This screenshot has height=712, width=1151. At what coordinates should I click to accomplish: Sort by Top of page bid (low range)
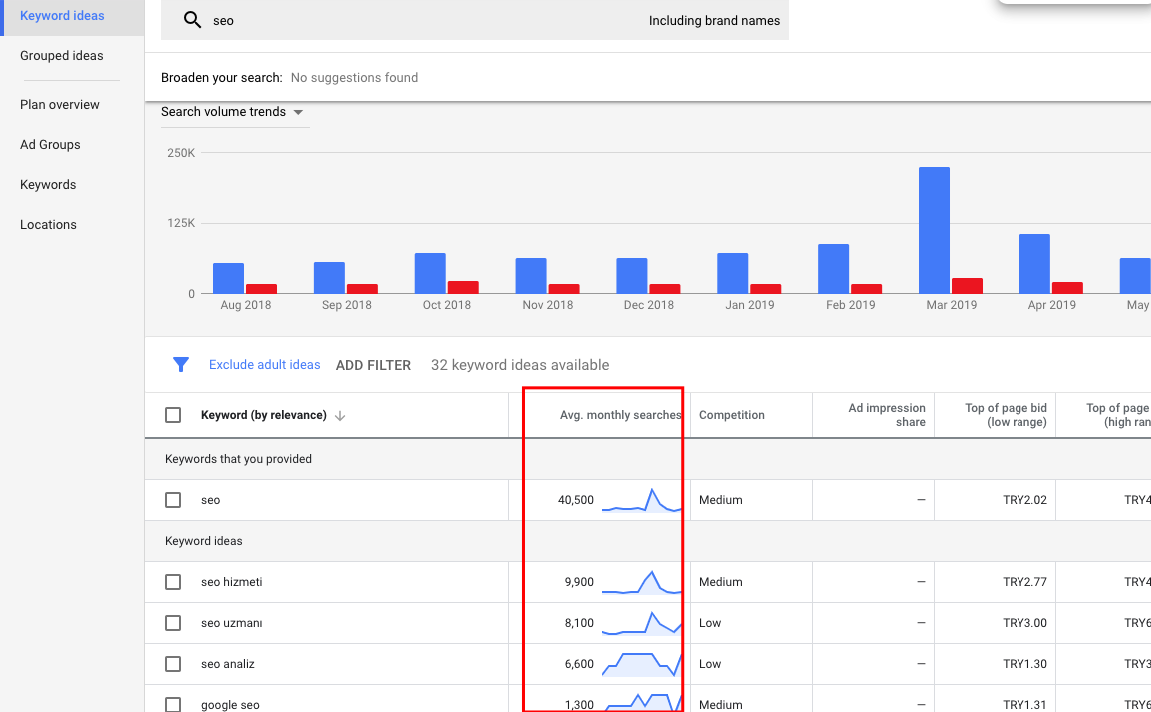pyautogui.click(x=1006, y=415)
